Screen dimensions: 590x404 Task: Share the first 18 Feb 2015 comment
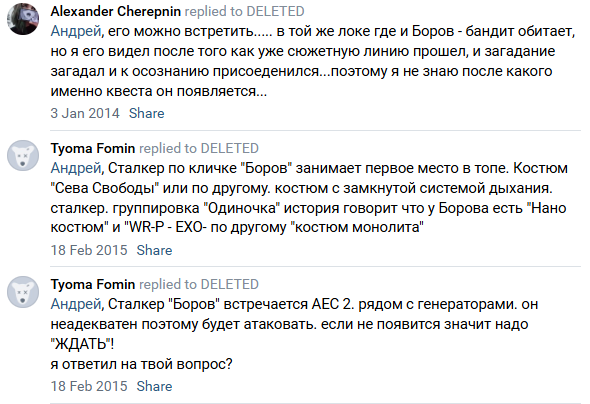(154, 250)
